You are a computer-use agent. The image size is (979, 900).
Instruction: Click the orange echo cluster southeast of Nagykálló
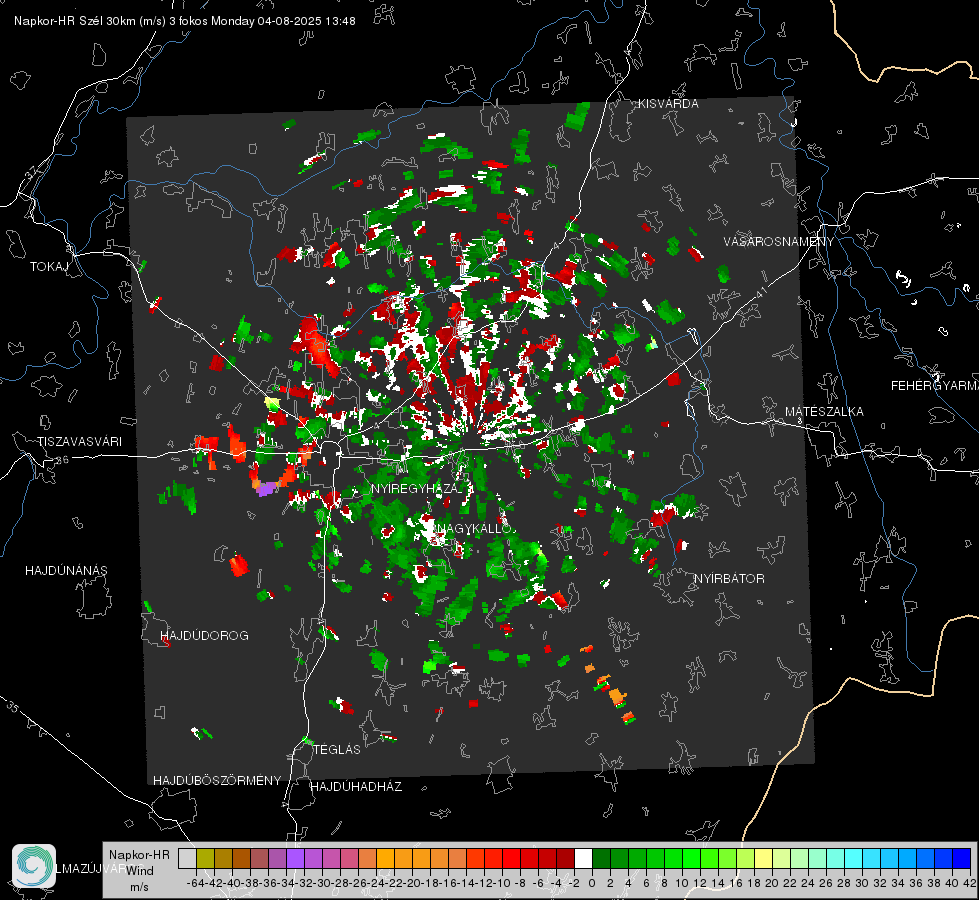[x=616, y=695]
